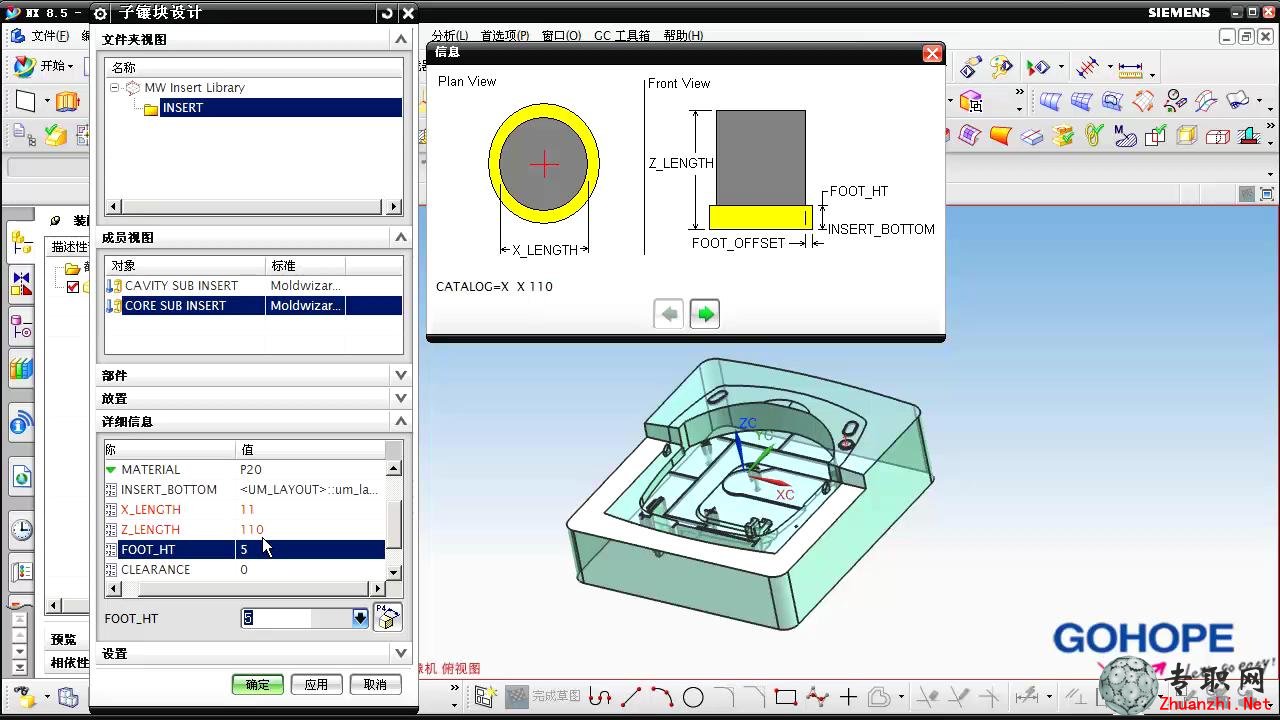Click the gray previous arrow in the info window
The width and height of the screenshot is (1280, 720).
[669, 314]
